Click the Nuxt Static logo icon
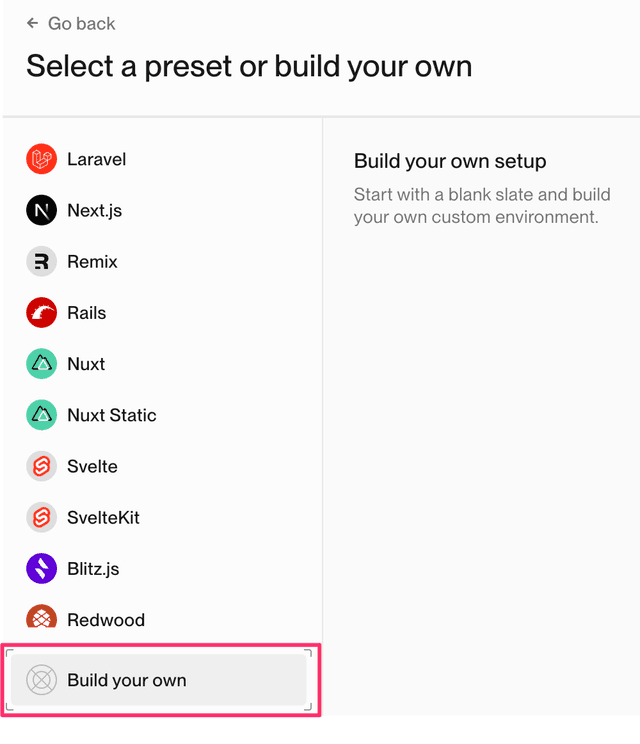The width and height of the screenshot is (640, 744). point(42,415)
